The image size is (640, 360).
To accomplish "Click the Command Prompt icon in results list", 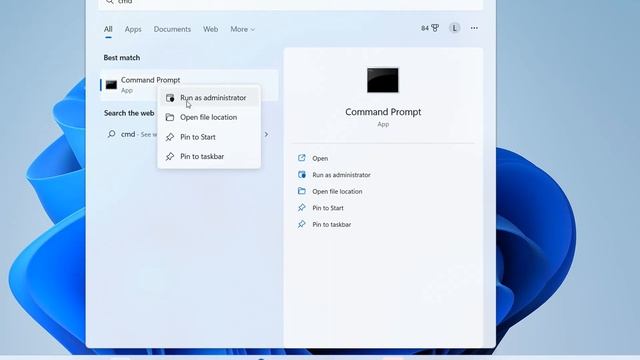I will [111, 85].
